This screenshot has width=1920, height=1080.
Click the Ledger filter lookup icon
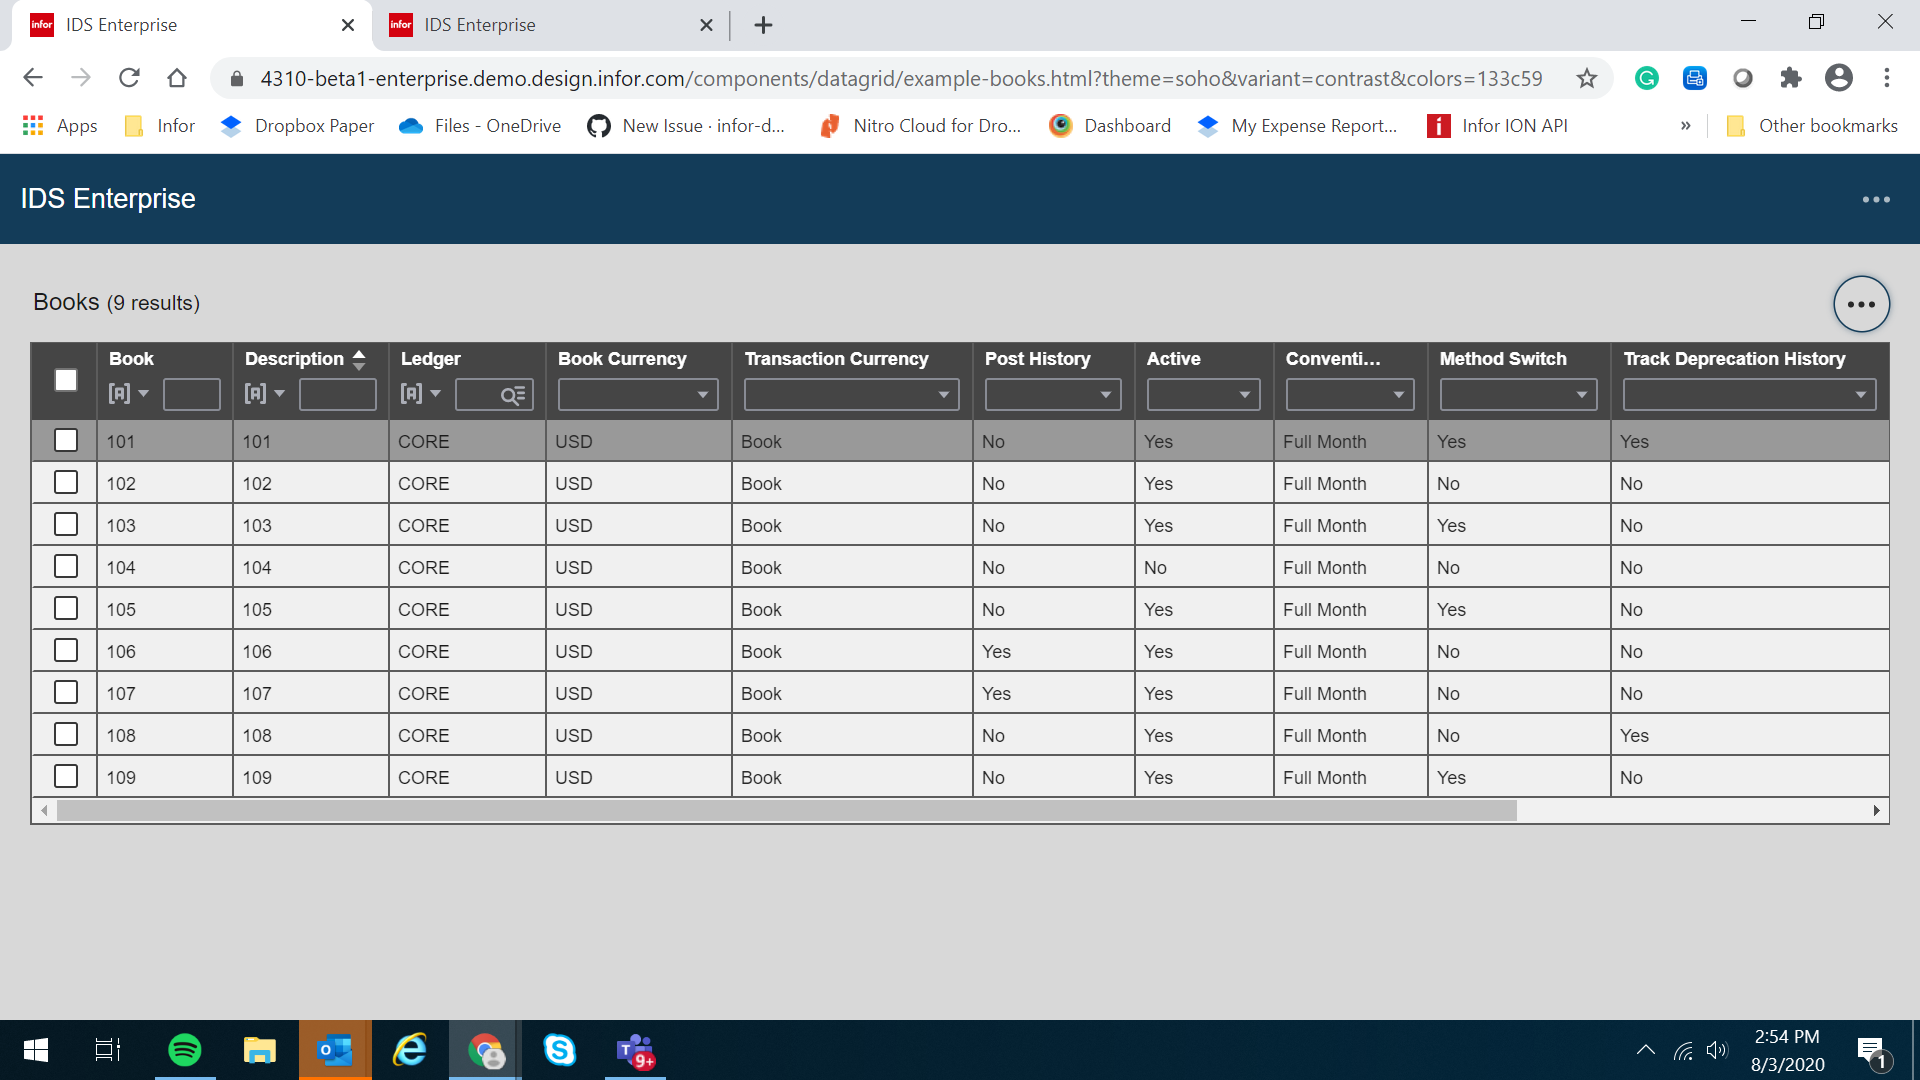coord(513,395)
